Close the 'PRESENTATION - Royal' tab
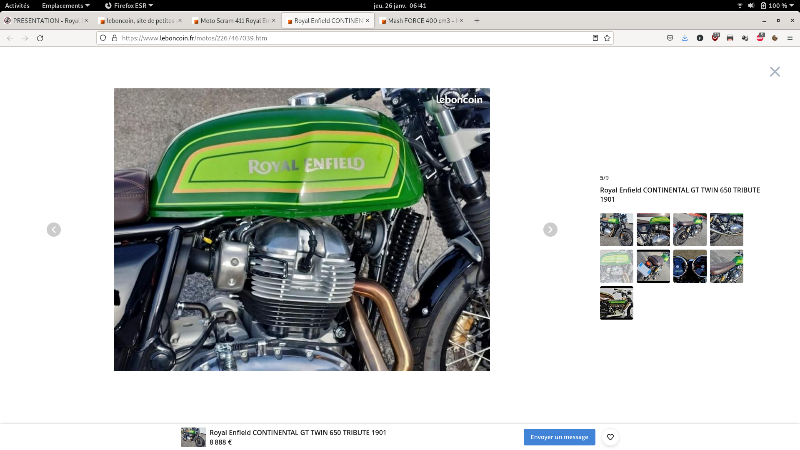 coord(86,21)
